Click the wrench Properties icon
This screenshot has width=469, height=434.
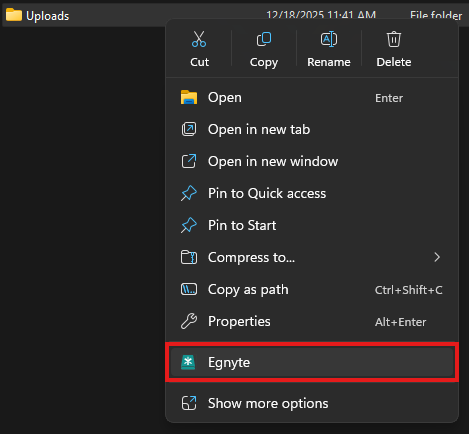[189, 321]
